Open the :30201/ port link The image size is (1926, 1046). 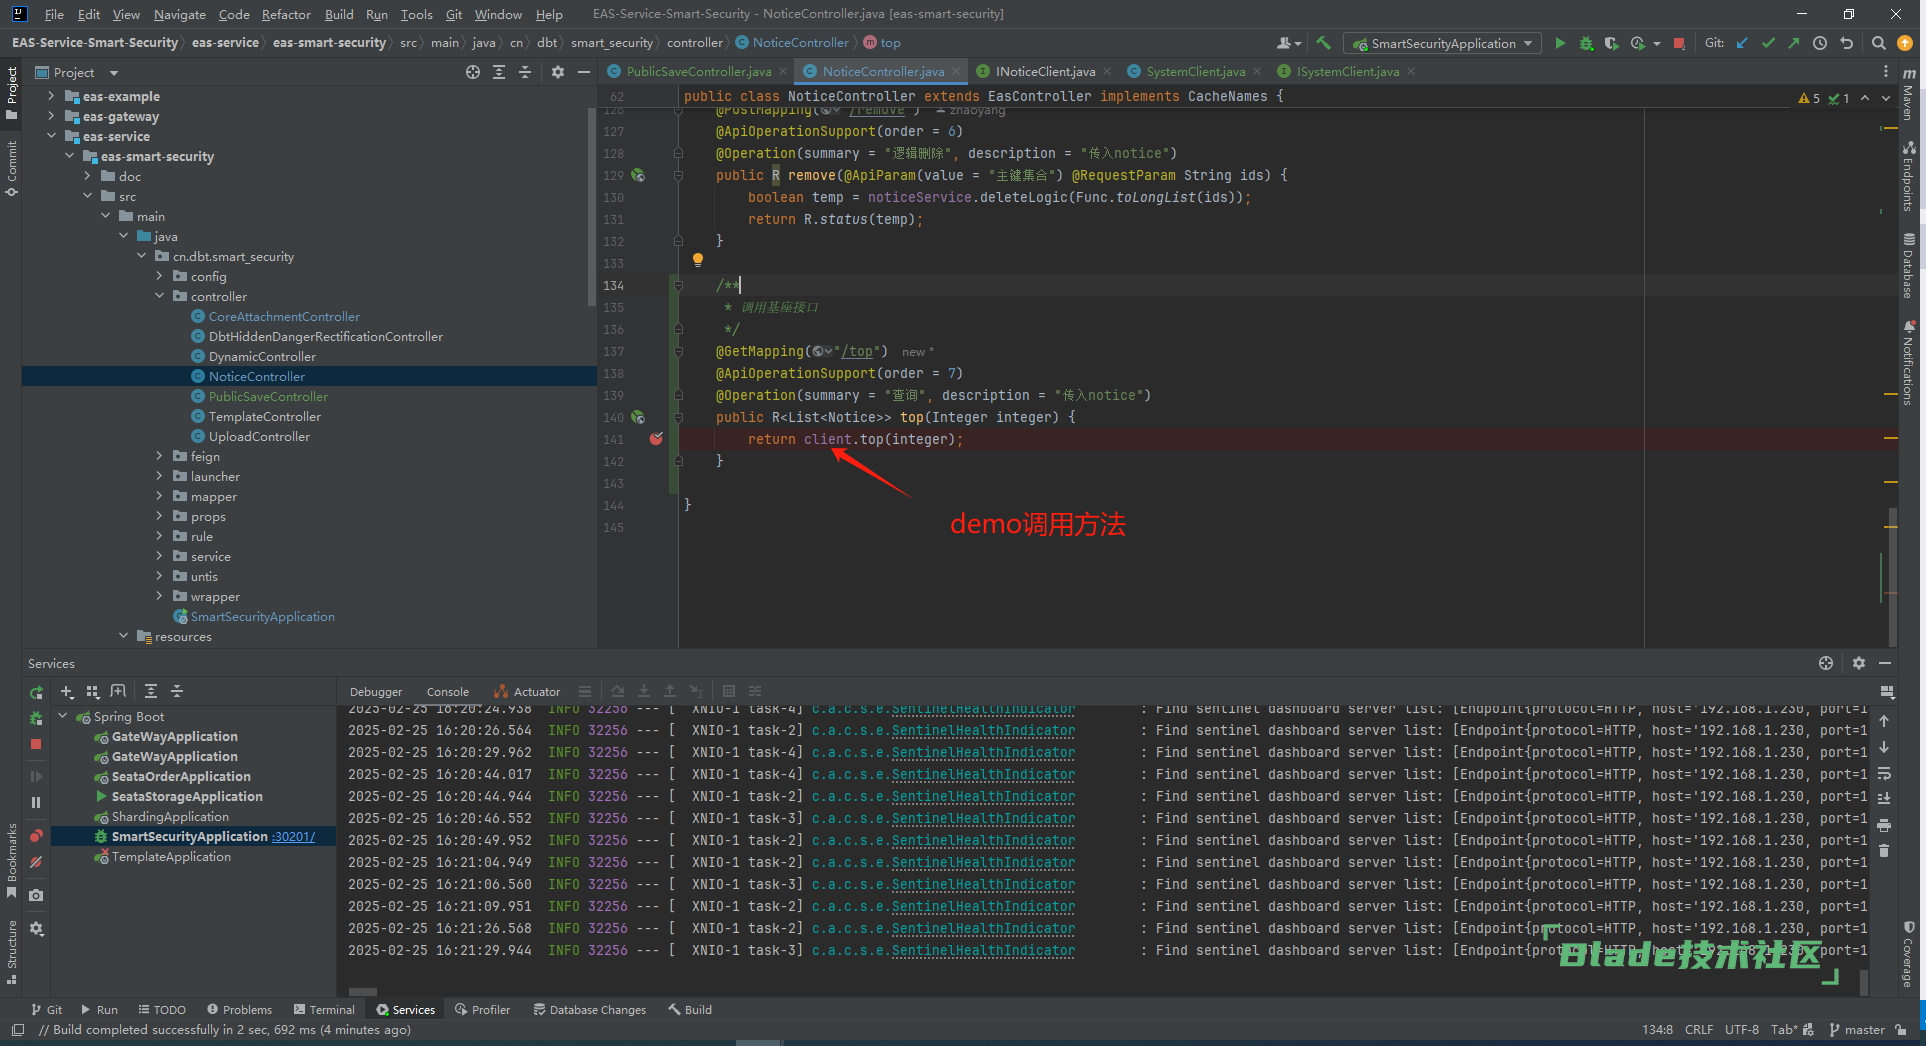click(293, 836)
